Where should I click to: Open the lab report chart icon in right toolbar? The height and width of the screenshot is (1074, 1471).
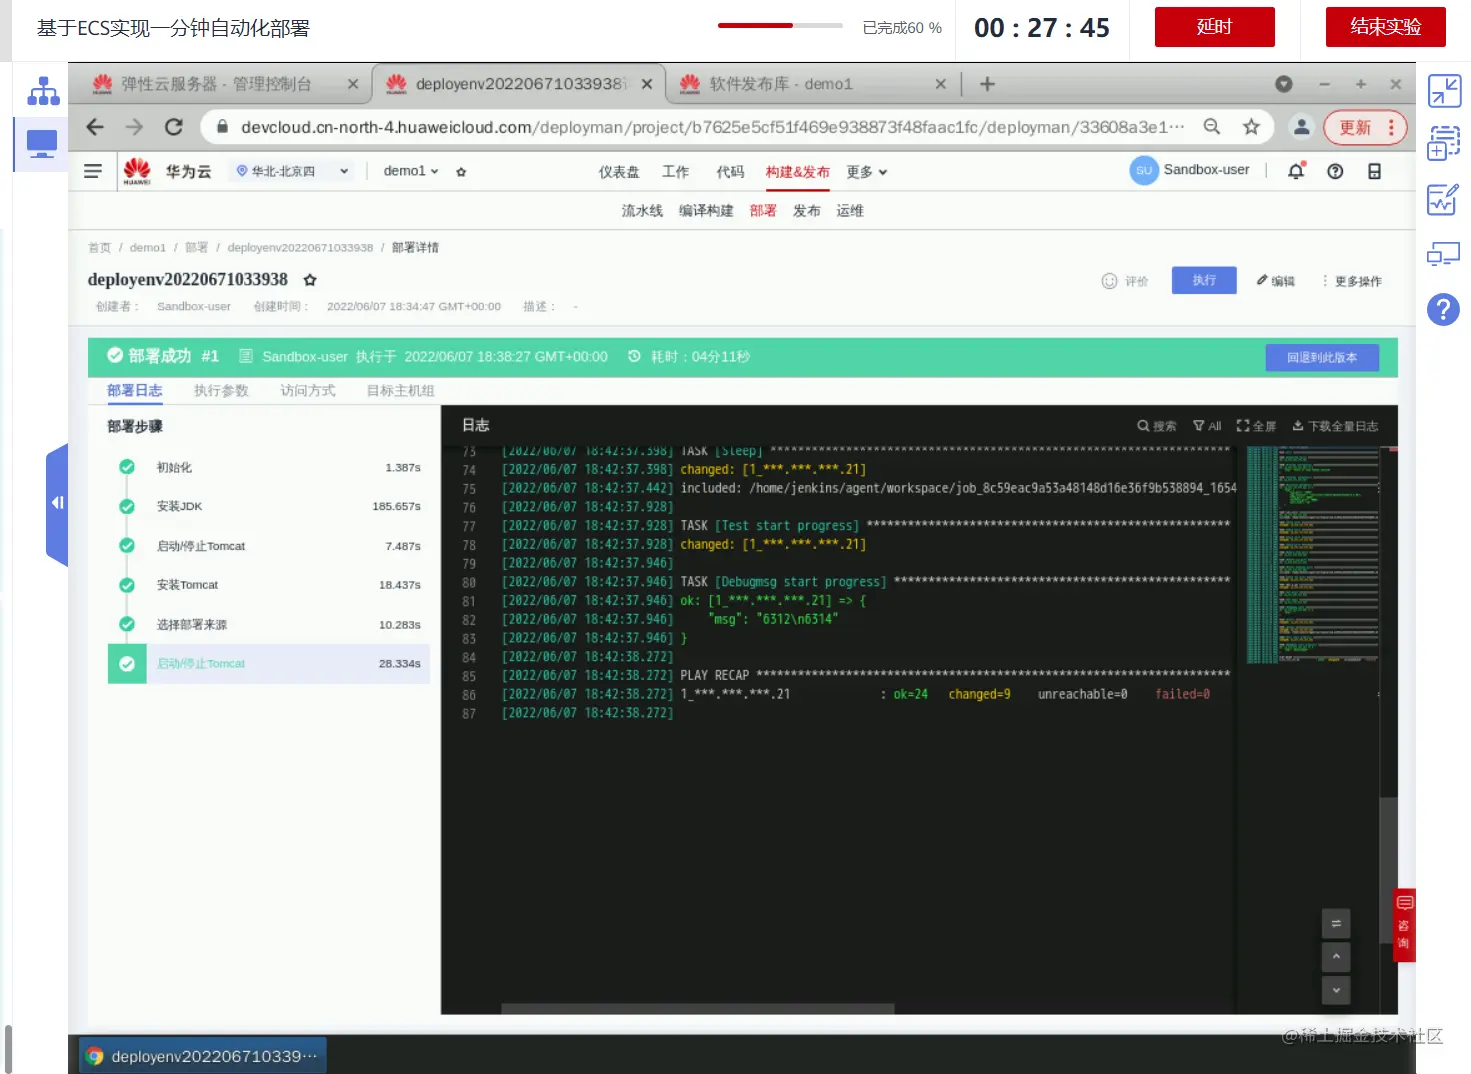[x=1443, y=199]
